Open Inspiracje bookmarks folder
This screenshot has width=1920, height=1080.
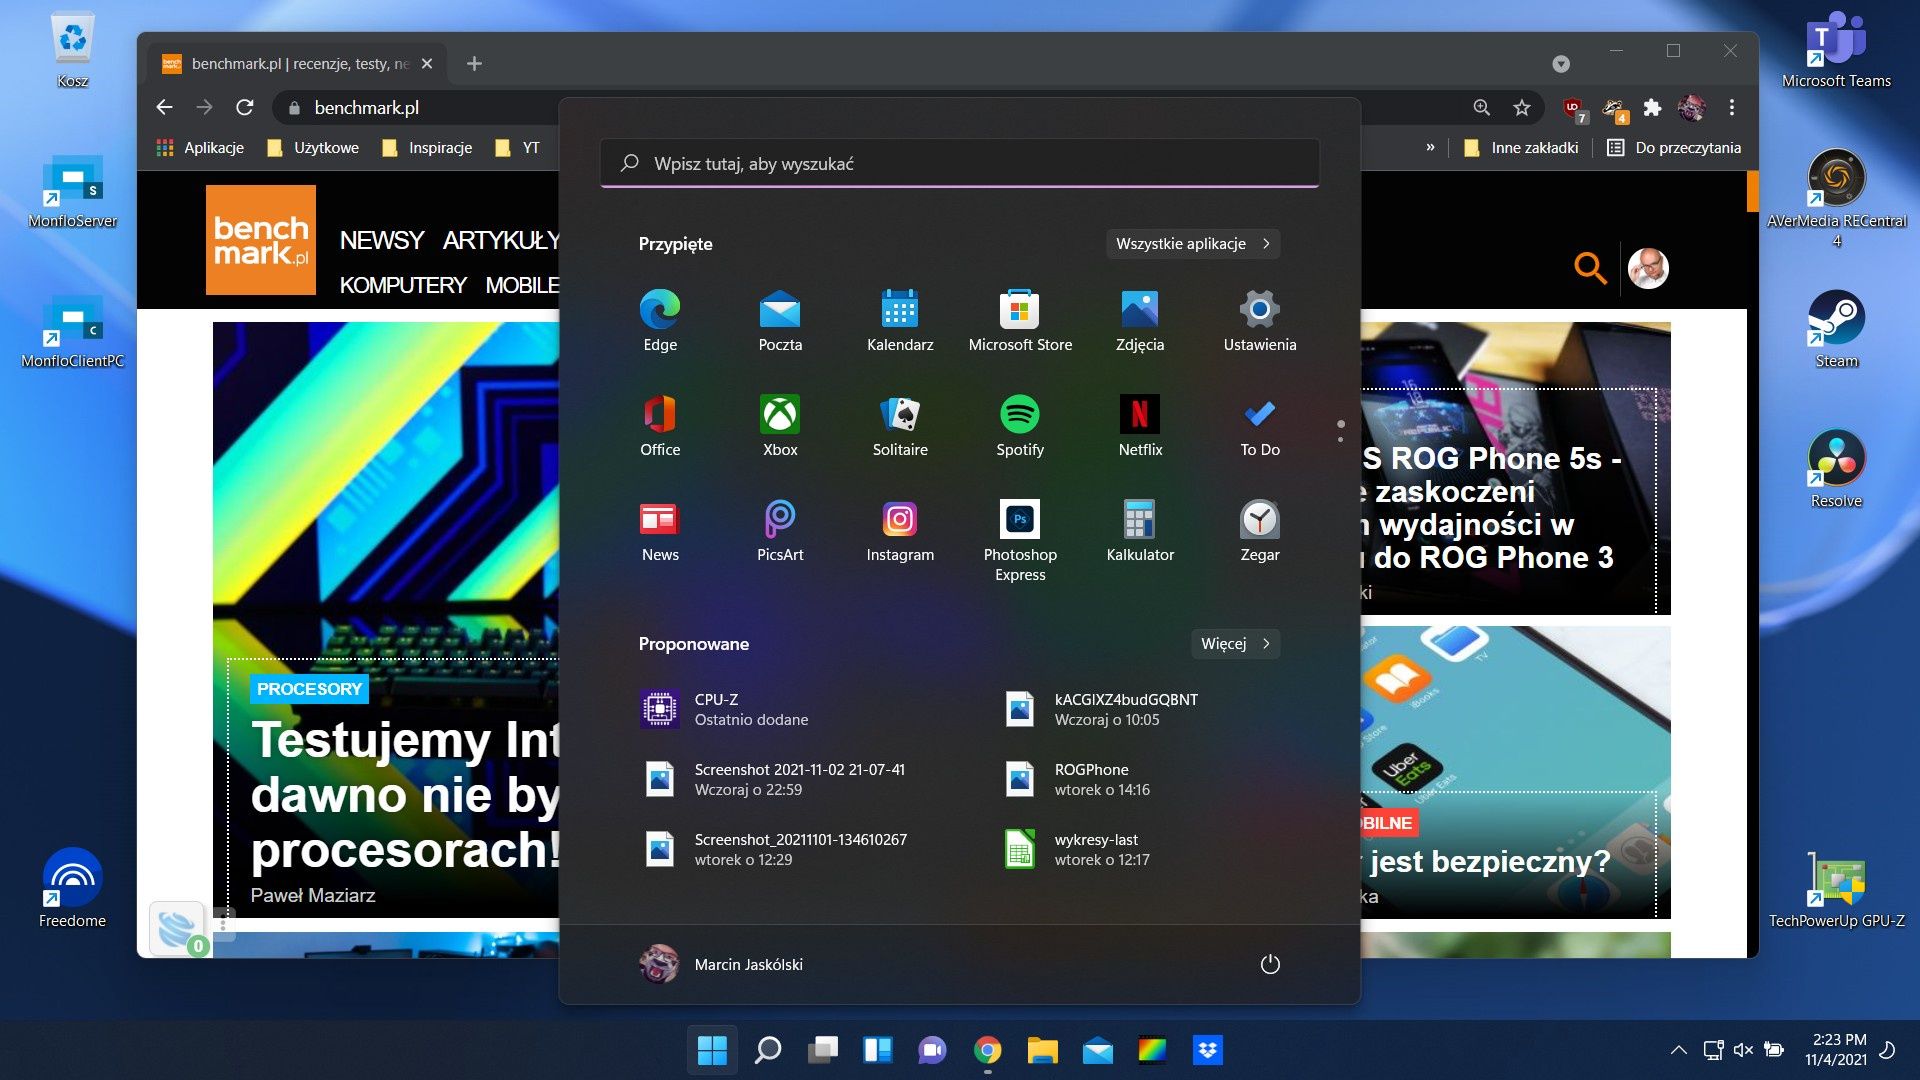427,147
